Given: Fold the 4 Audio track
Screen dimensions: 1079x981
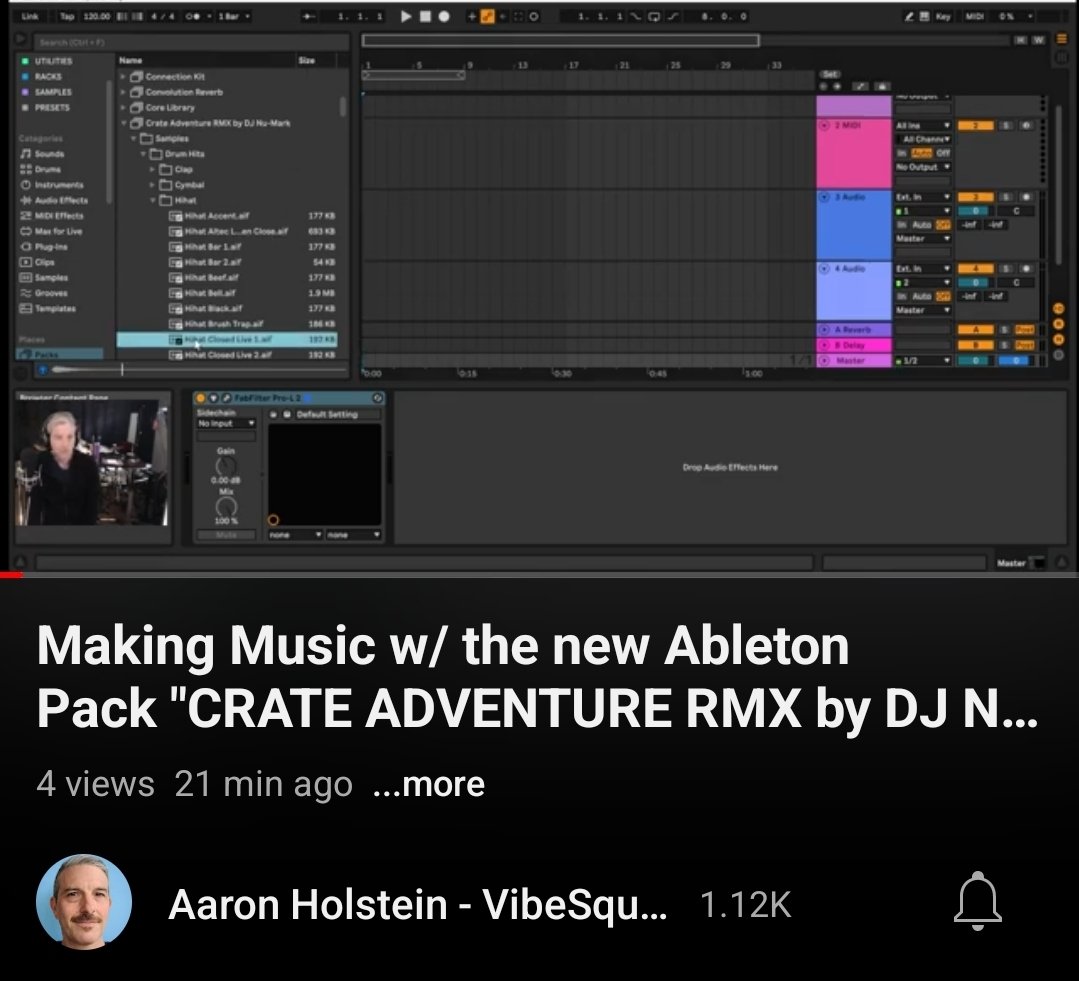Looking at the screenshot, I should coord(824,269).
